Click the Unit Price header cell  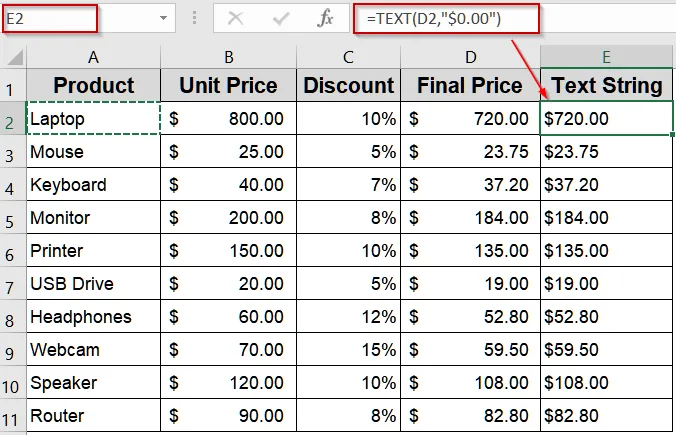228,85
